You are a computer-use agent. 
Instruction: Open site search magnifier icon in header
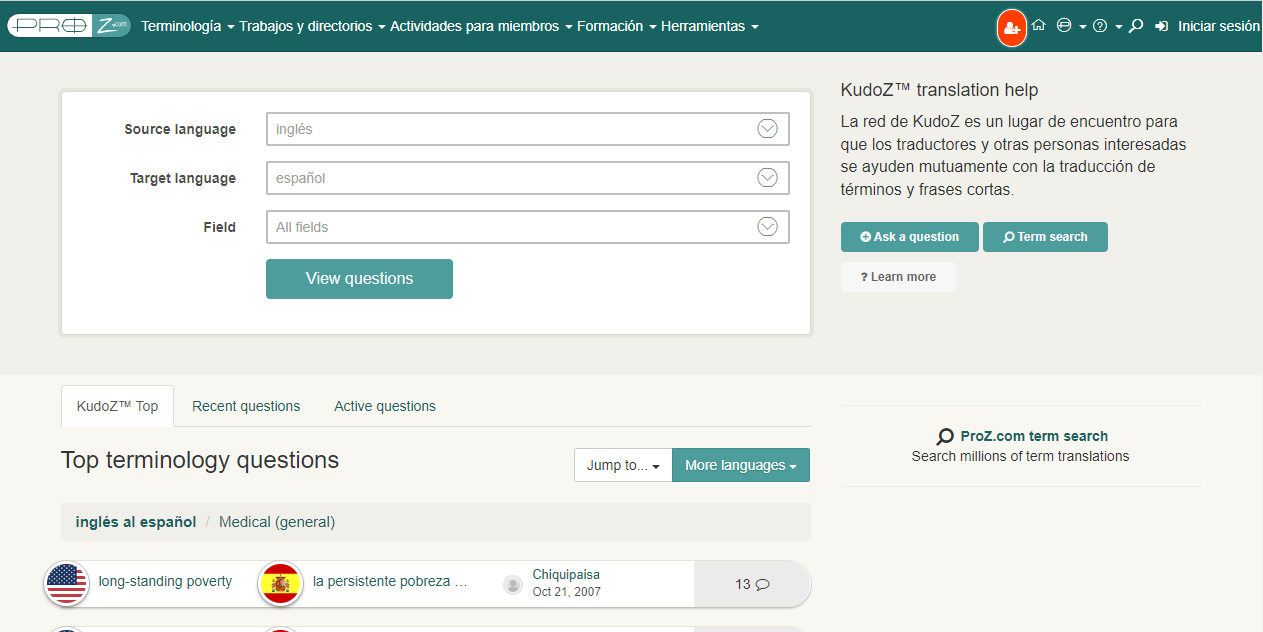(x=1136, y=27)
